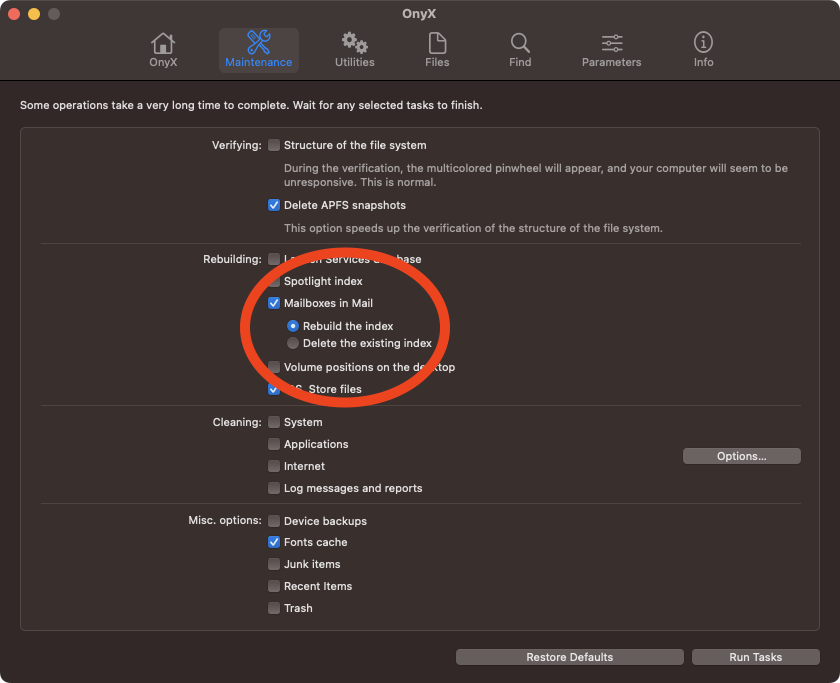Select Delete the existing index option
This screenshot has width=840, height=683.
(292, 343)
